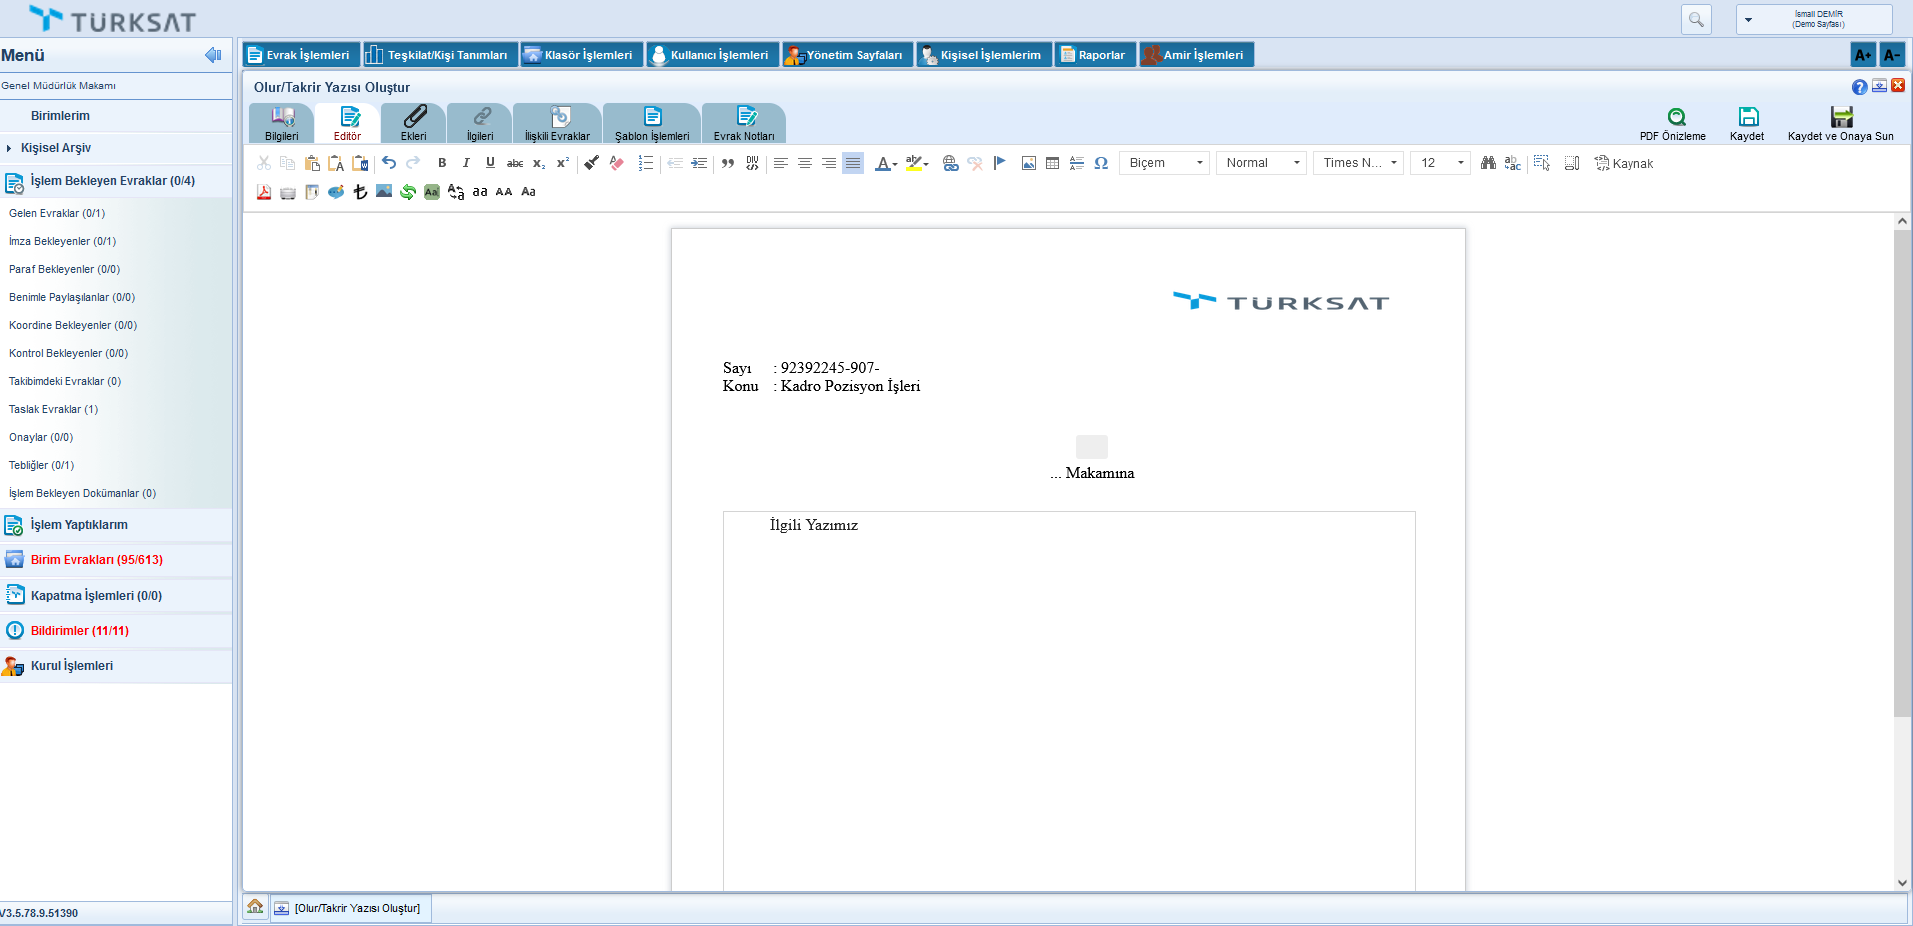Enable justified text alignment
Screen dimensions: 1913x926
853,163
